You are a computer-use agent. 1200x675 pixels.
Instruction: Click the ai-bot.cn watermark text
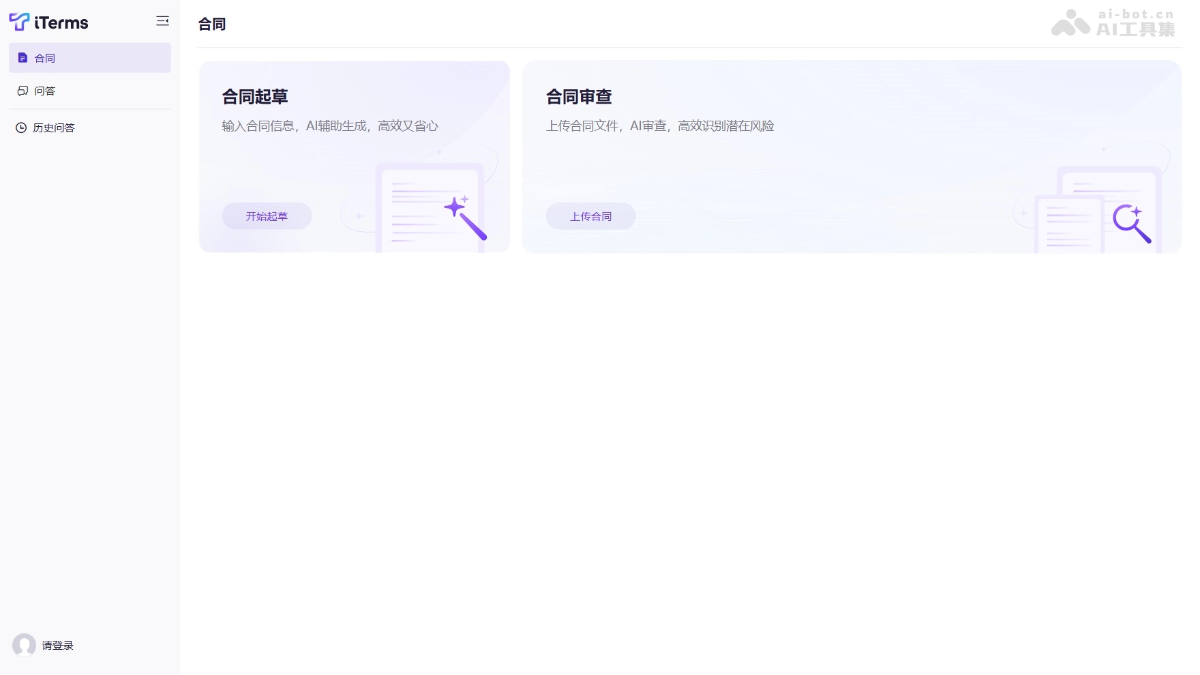point(1135,14)
